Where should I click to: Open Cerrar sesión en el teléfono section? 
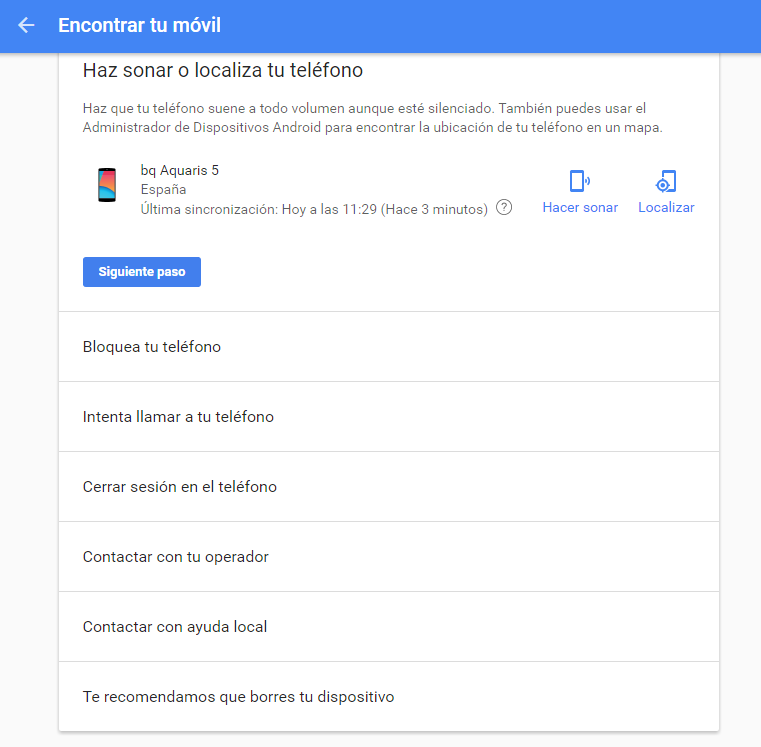tap(180, 487)
